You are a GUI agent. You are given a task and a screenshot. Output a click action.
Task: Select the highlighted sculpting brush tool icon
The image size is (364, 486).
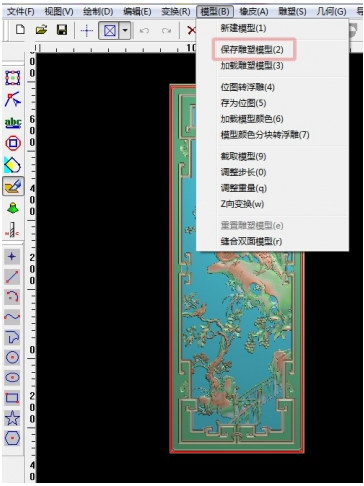coord(13,186)
